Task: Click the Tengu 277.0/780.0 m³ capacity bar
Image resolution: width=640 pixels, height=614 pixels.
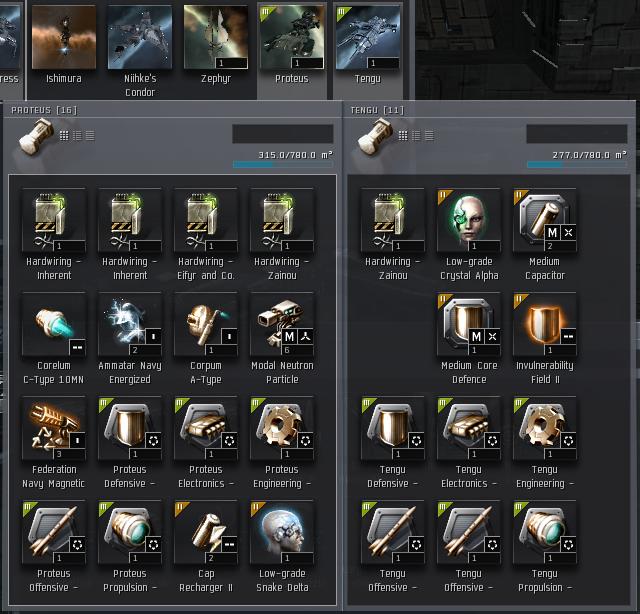Action: click(577, 164)
